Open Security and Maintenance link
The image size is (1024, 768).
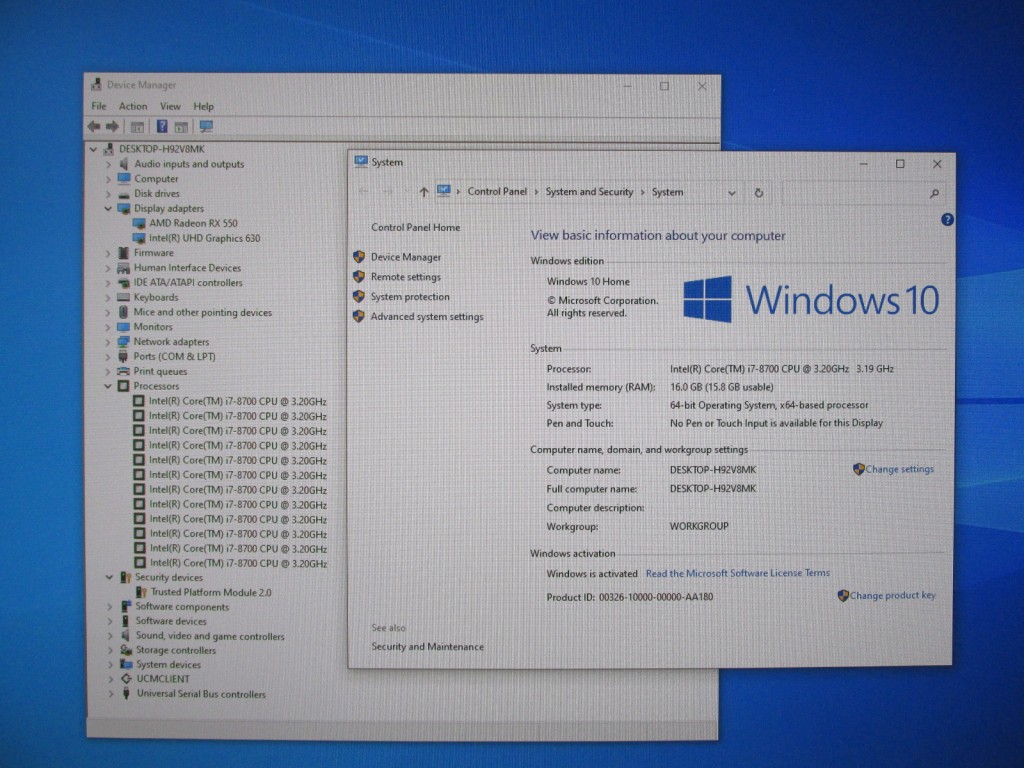click(428, 647)
